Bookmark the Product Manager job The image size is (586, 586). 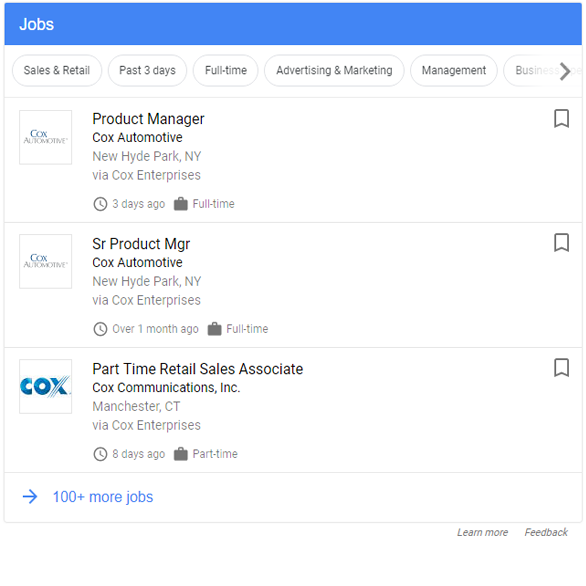pos(561,118)
